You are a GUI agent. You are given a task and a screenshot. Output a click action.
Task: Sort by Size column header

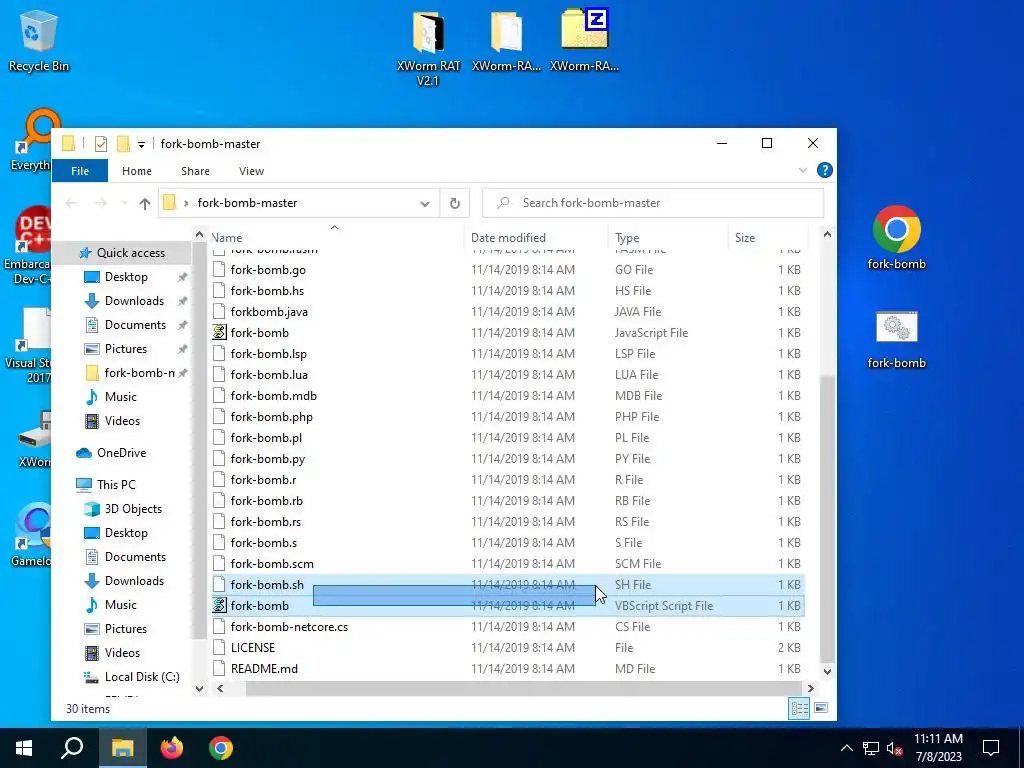tap(767, 238)
